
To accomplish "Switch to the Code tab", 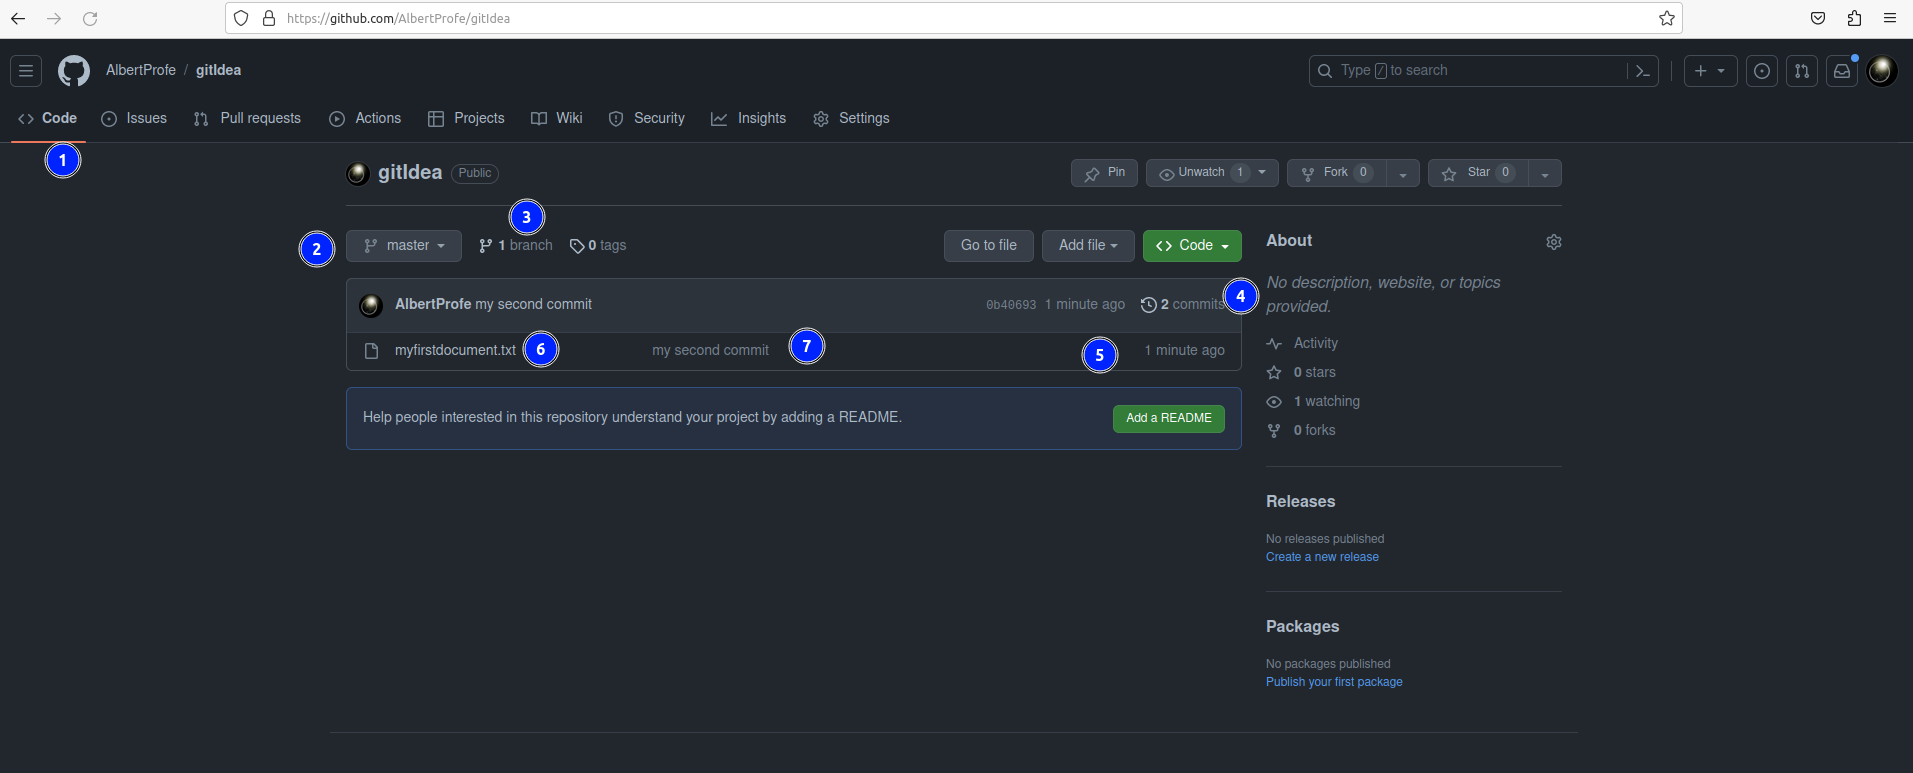I will click(48, 118).
